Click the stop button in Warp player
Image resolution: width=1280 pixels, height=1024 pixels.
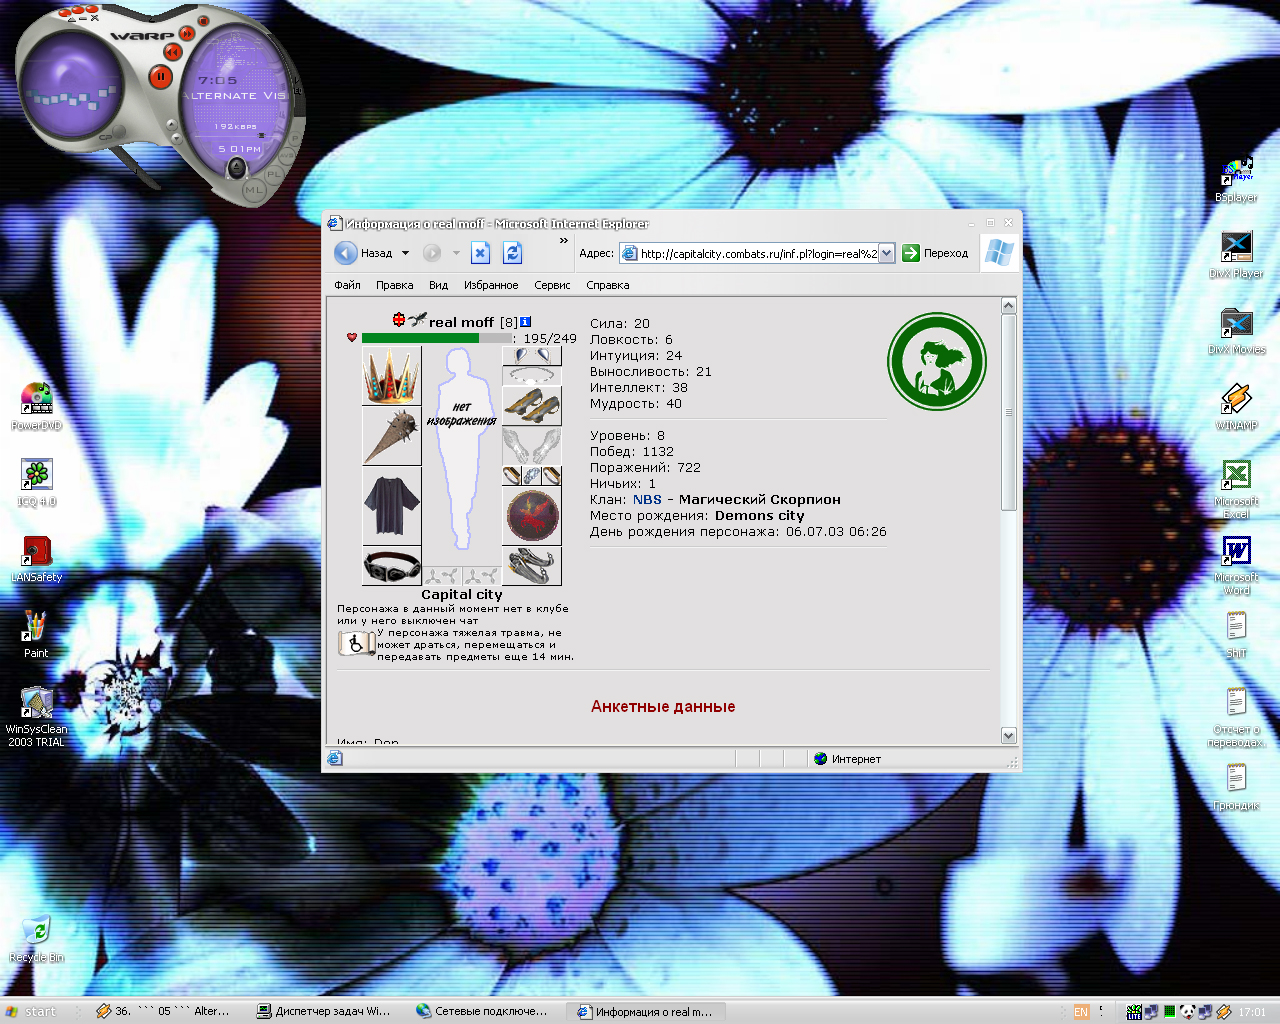coord(203,21)
